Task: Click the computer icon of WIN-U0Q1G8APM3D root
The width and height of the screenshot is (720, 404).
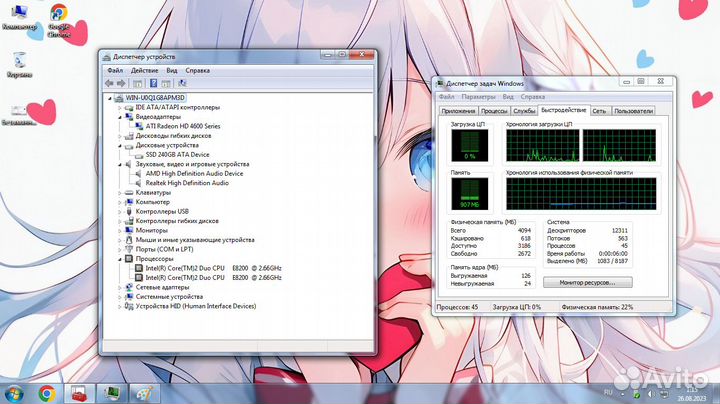Action: 119,98
